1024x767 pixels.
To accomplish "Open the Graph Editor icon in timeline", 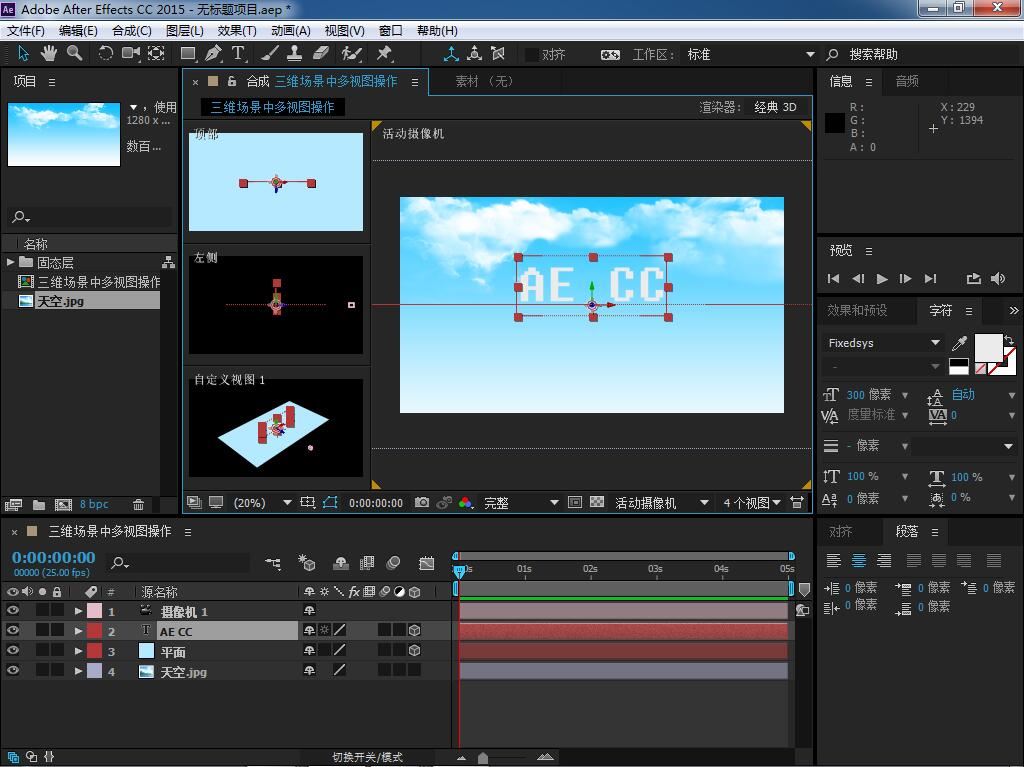I will coord(426,563).
